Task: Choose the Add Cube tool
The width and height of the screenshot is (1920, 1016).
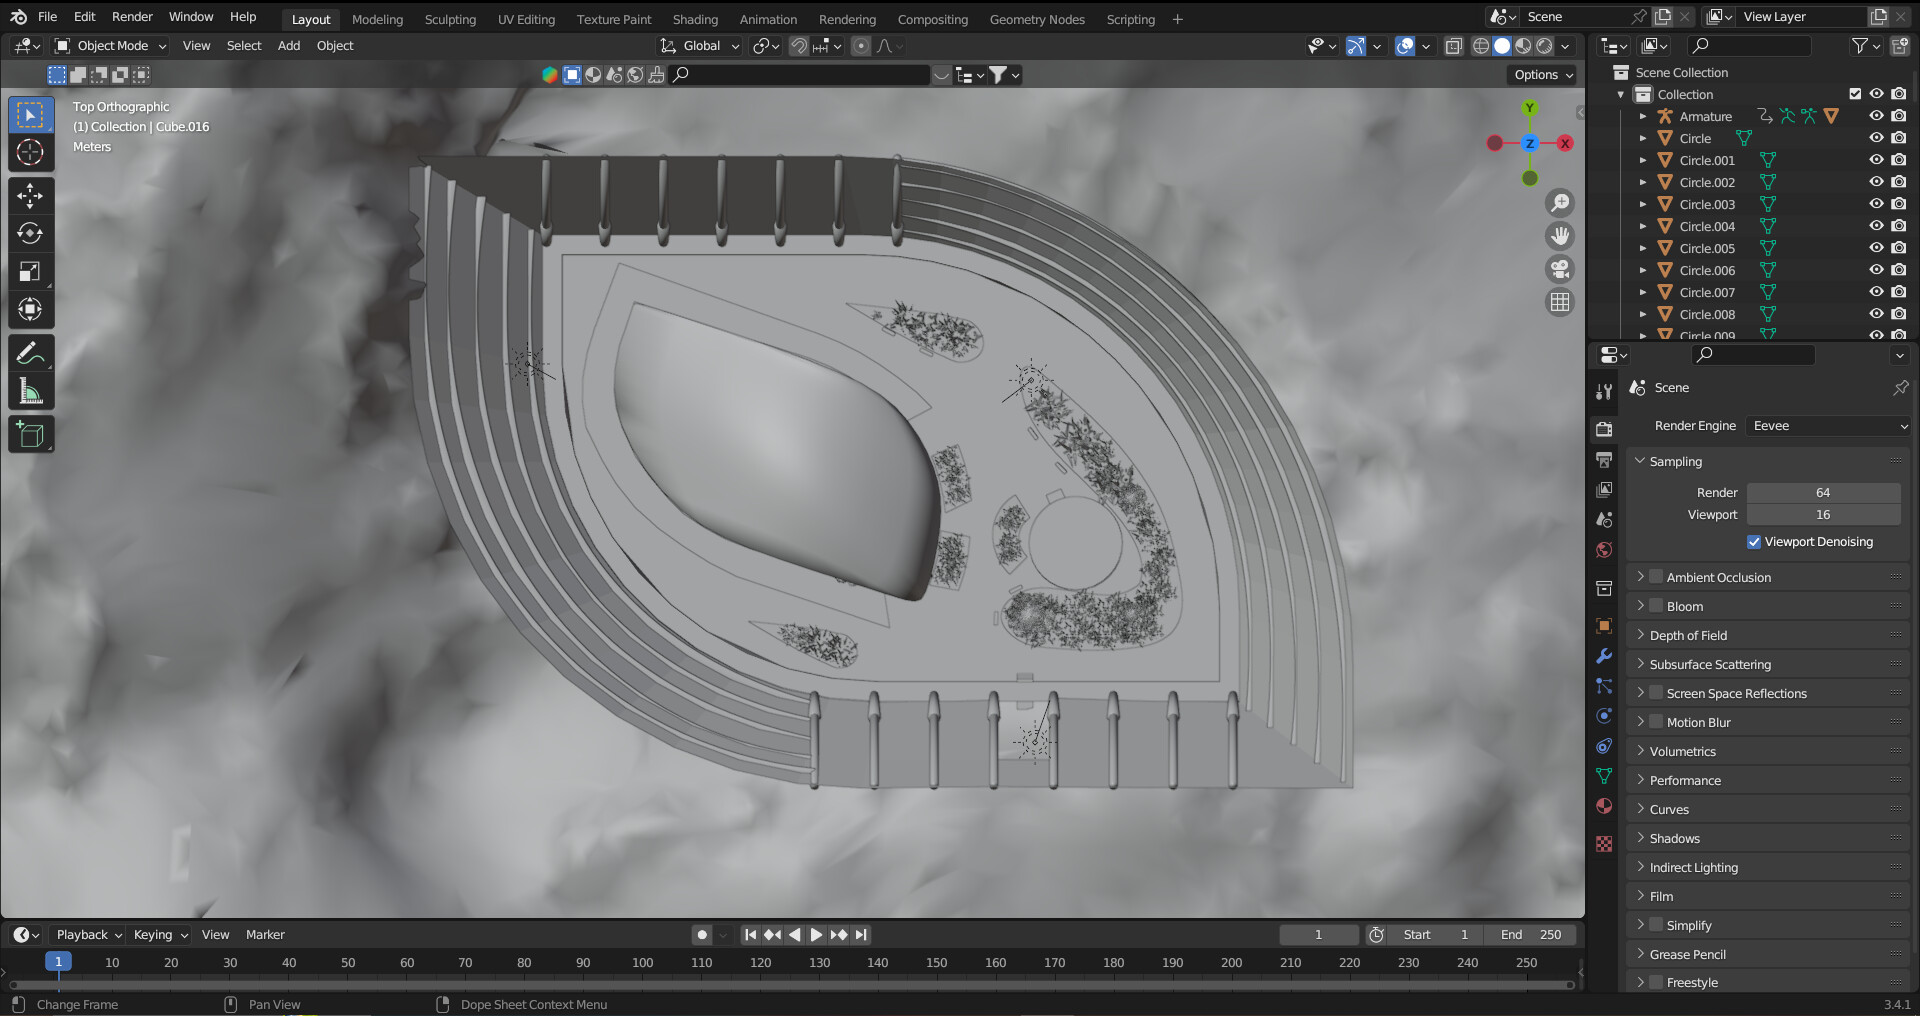Action: [x=30, y=435]
